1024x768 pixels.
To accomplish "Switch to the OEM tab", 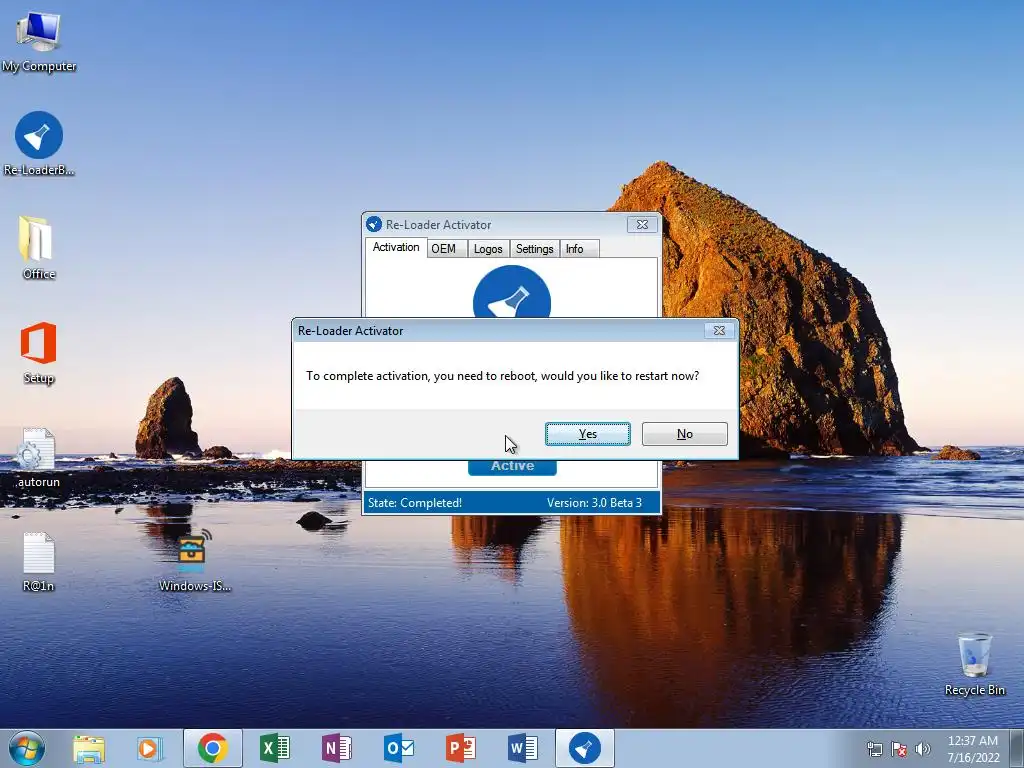I will [x=447, y=249].
